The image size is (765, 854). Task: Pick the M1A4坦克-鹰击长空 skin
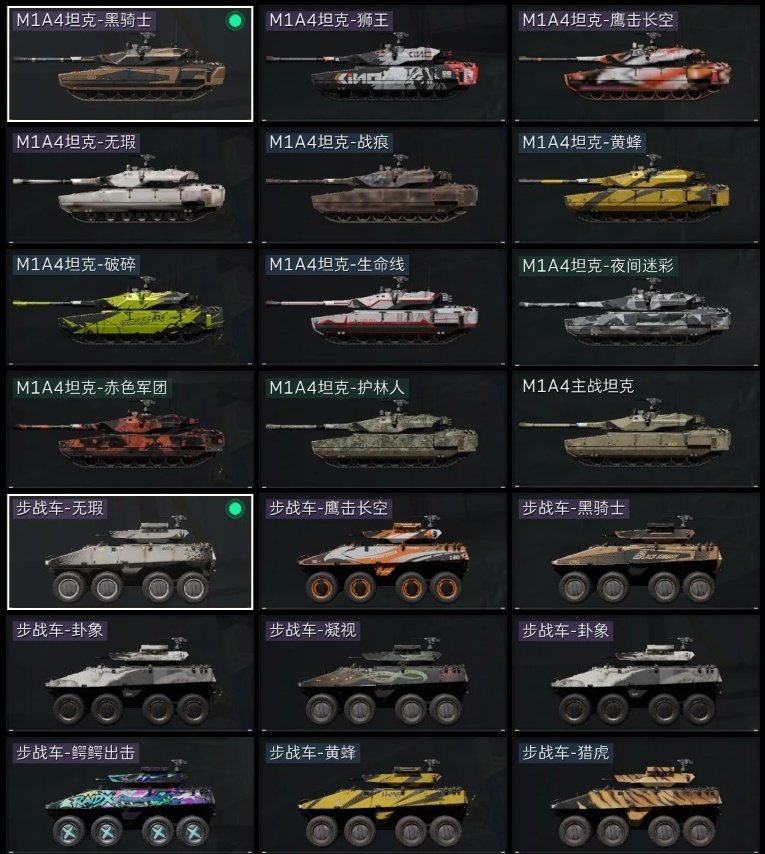click(636, 64)
